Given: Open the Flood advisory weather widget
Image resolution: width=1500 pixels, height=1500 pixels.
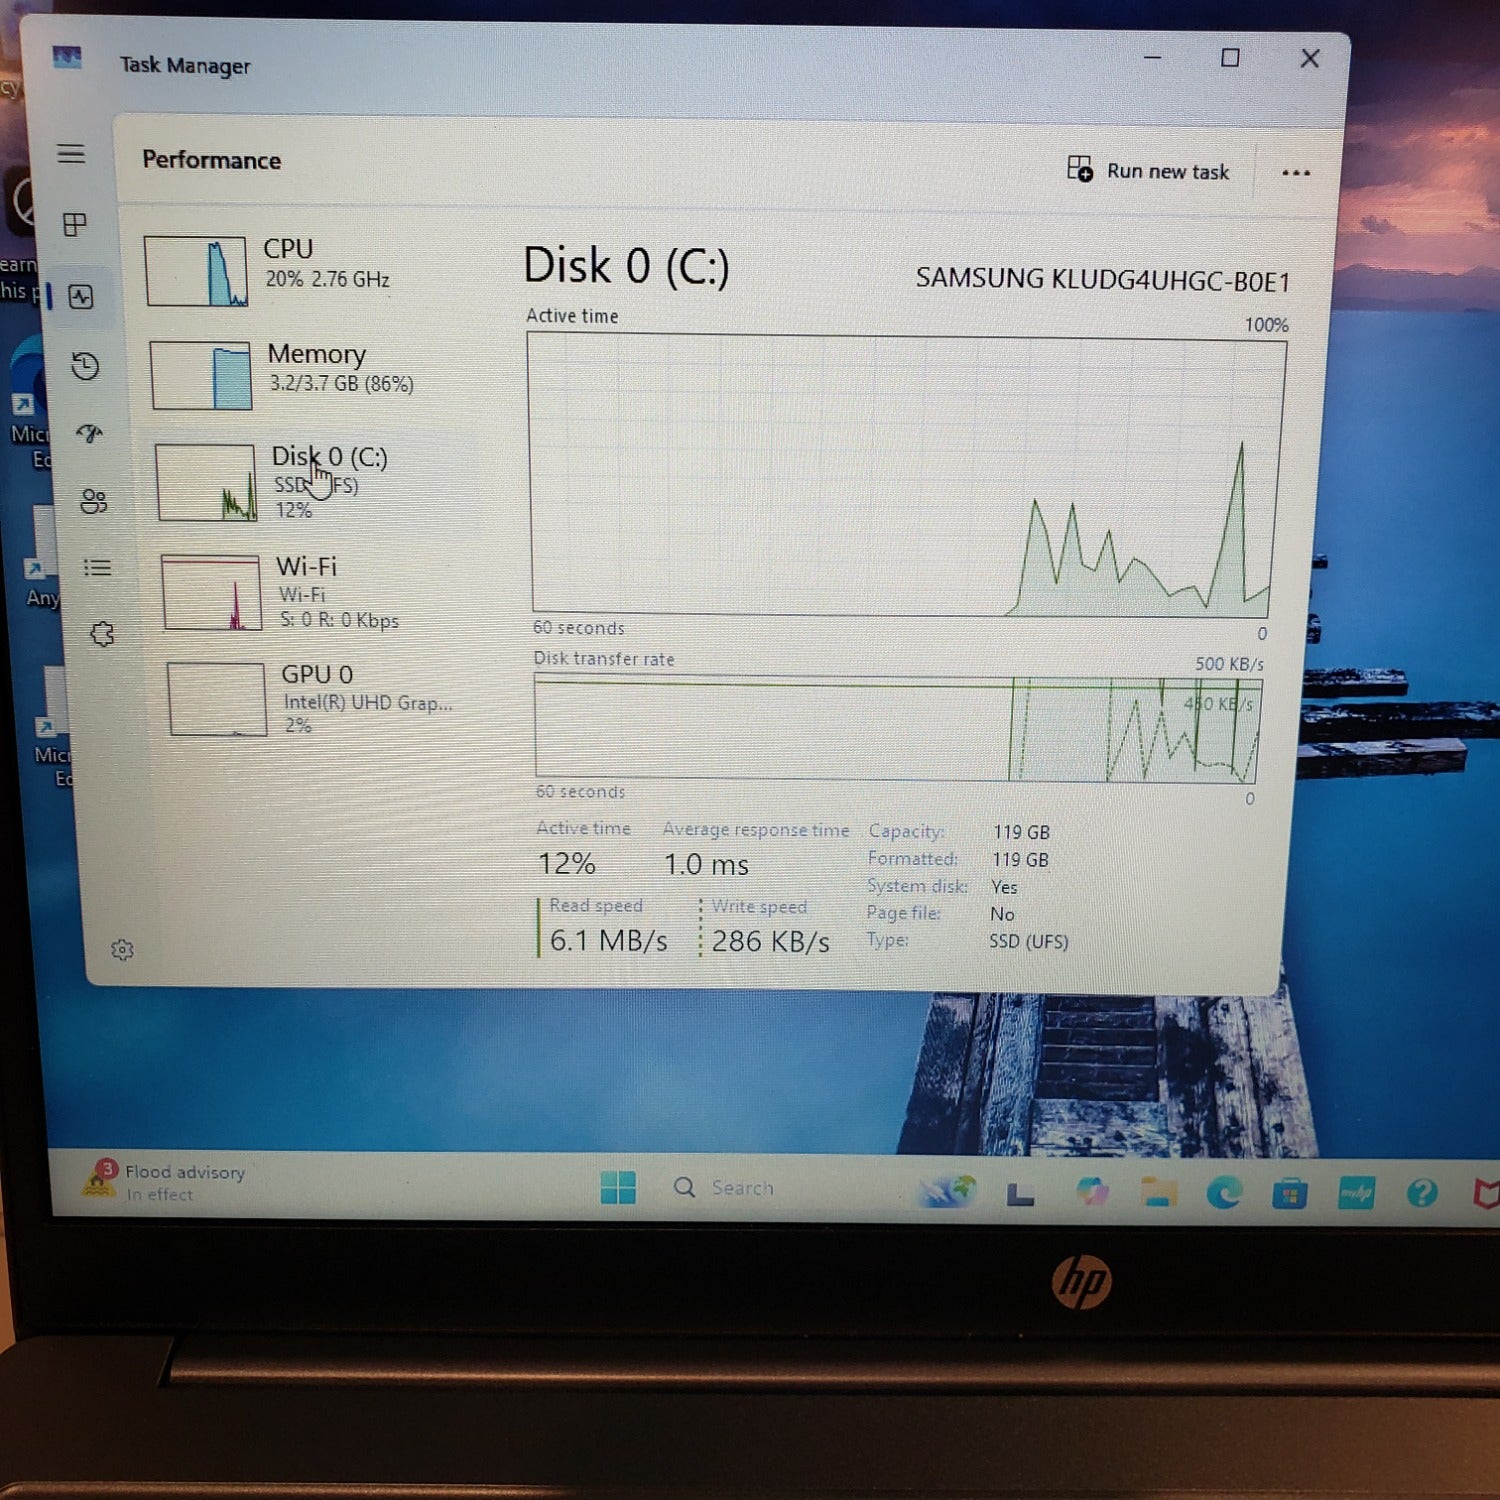Looking at the screenshot, I should (165, 1182).
